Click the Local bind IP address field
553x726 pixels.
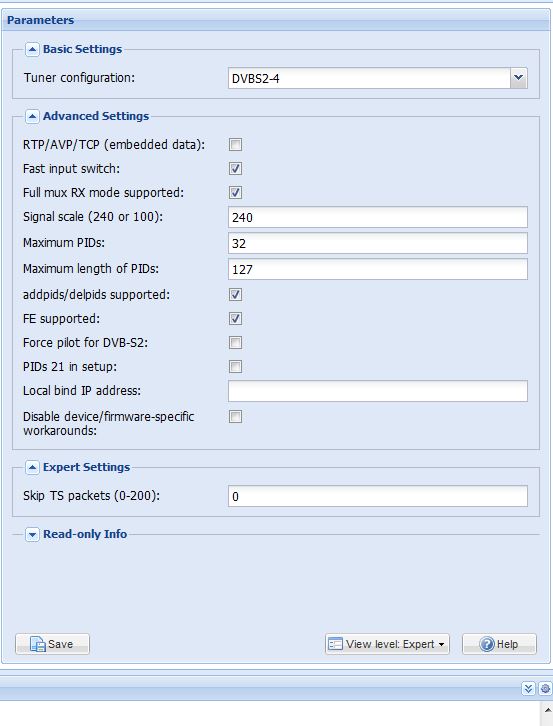377,391
